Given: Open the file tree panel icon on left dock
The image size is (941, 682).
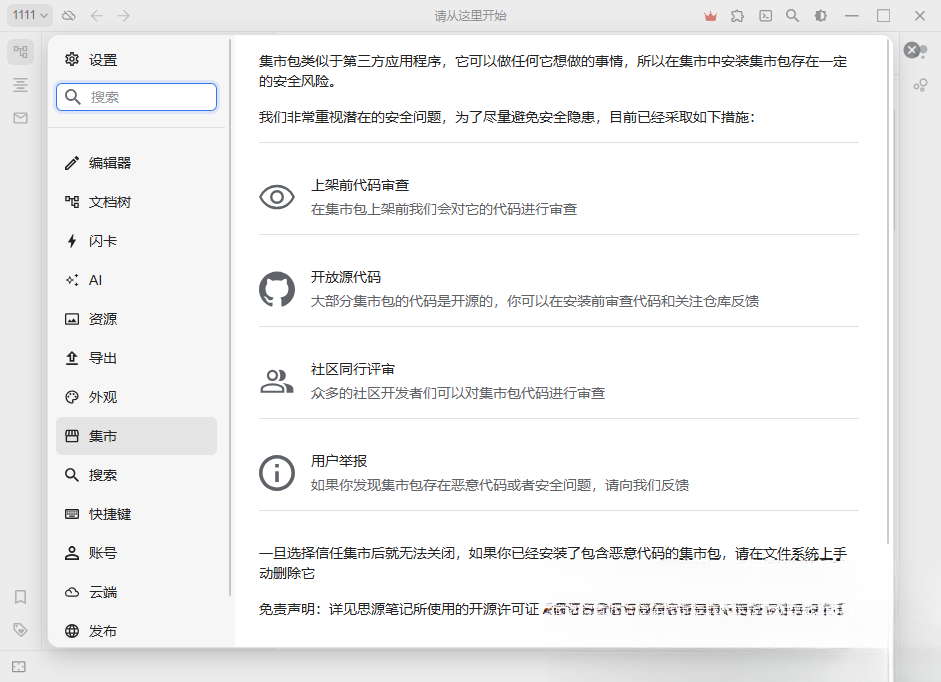Looking at the screenshot, I should (20, 52).
